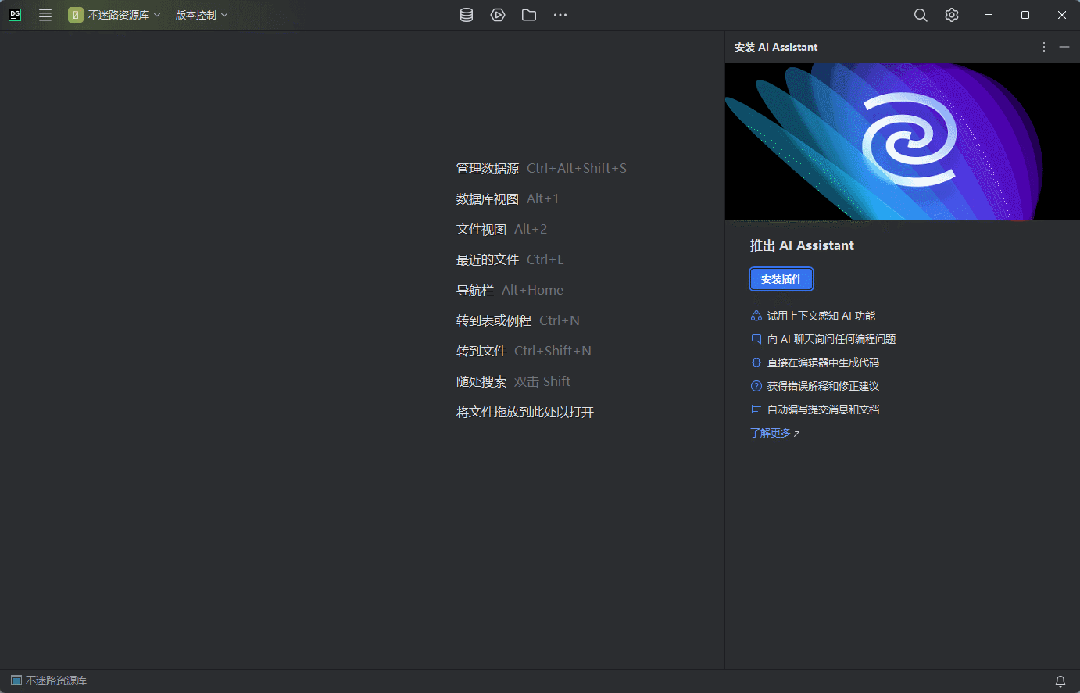Image resolution: width=1080 pixels, height=693 pixels.
Task: Click the 管理数据源 hint text
Action: 487,168
